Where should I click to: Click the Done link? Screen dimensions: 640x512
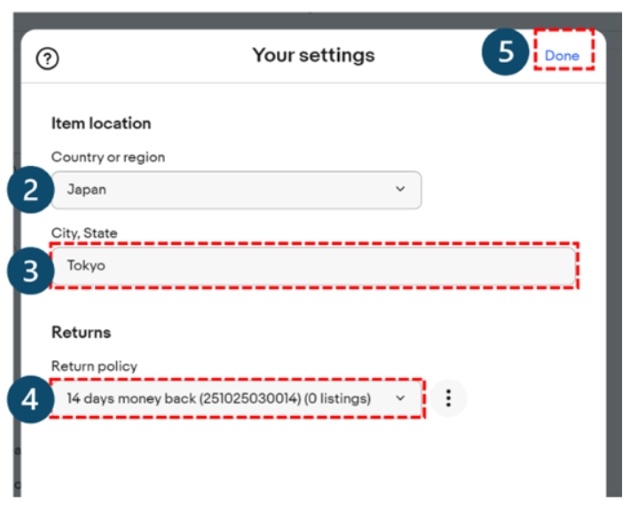[562, 56]
